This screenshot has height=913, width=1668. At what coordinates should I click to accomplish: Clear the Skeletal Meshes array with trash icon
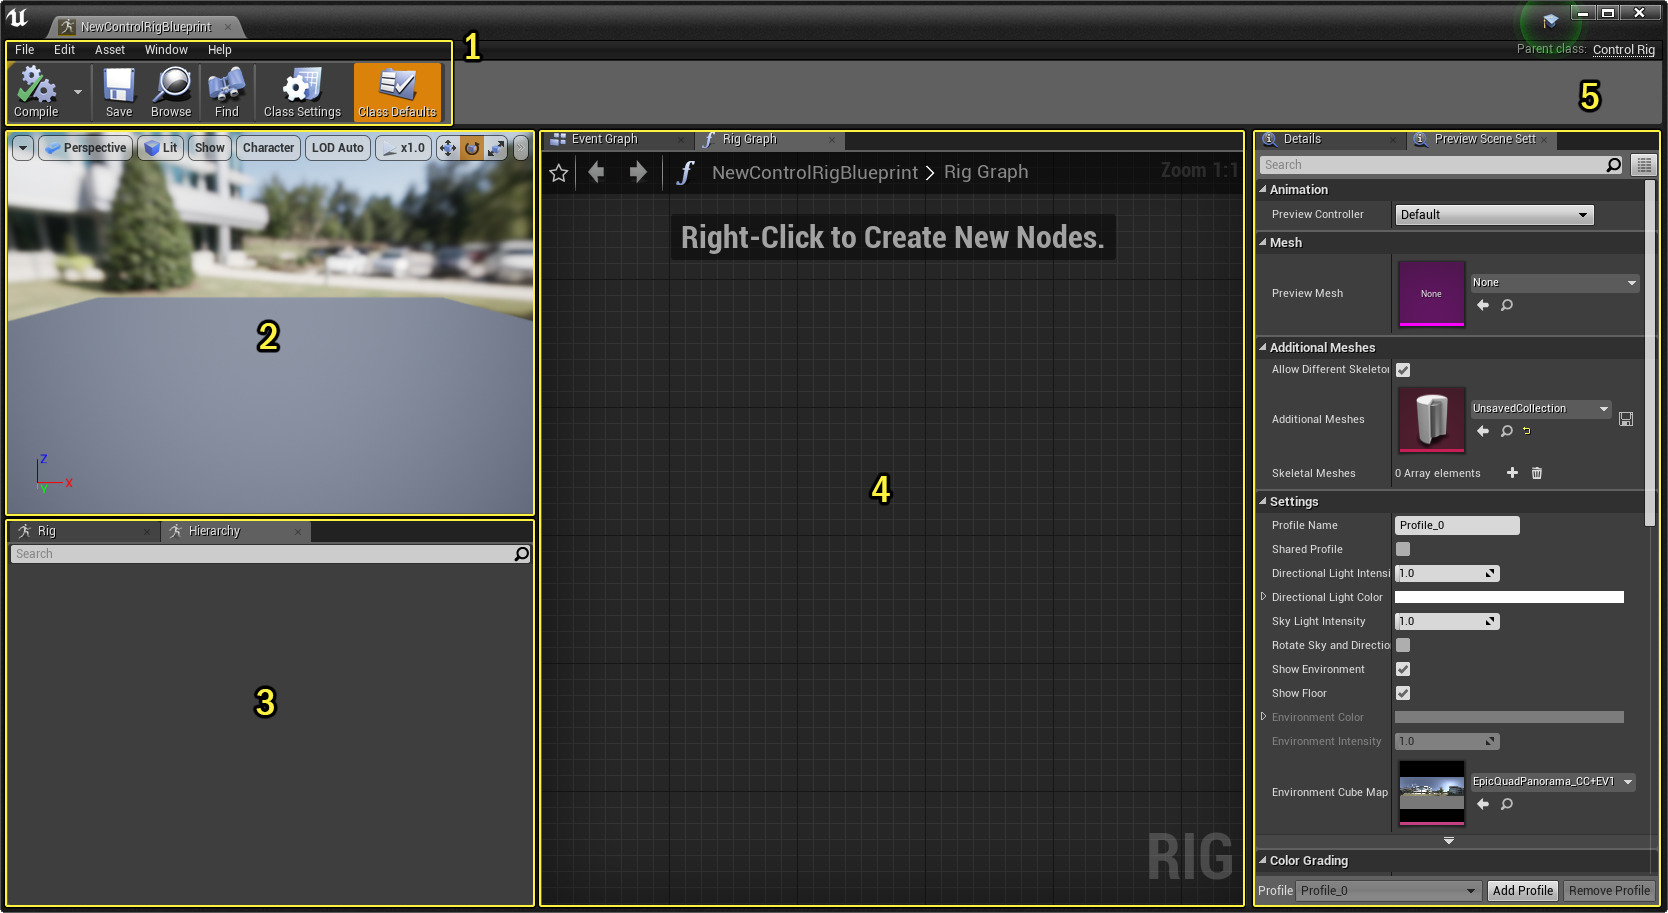pyautogui.click(x=1537, y=473)
